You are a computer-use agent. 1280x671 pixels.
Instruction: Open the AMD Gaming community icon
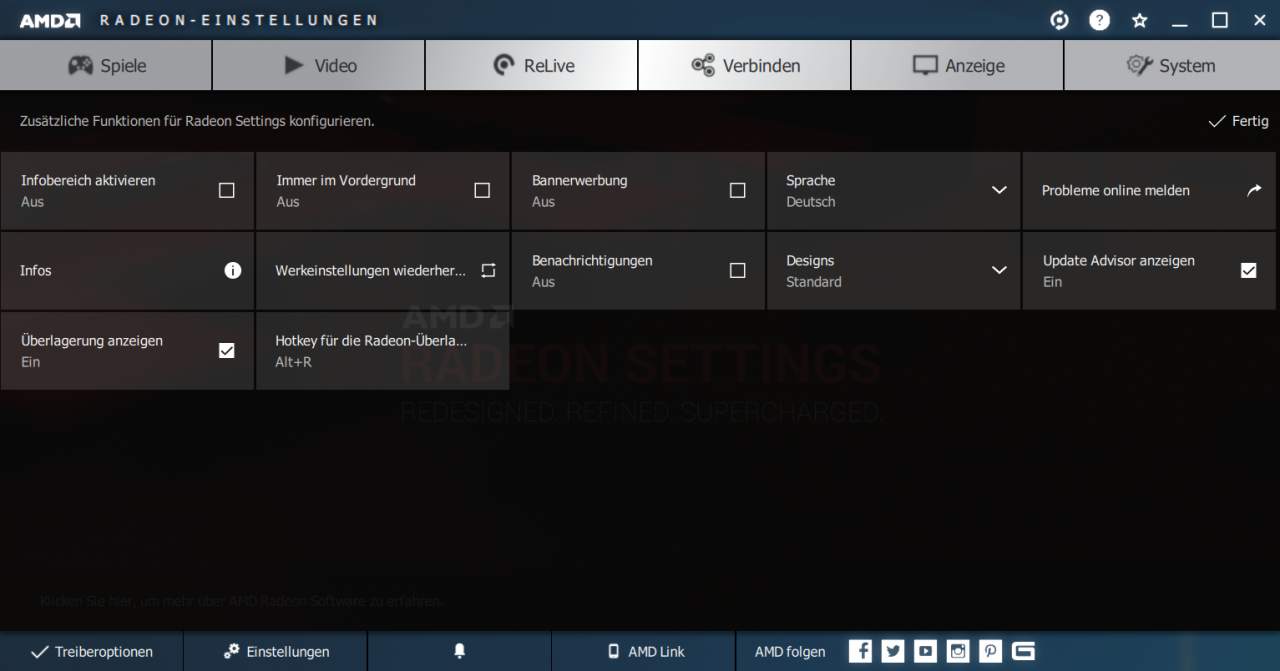click(x=1023, y=651)
